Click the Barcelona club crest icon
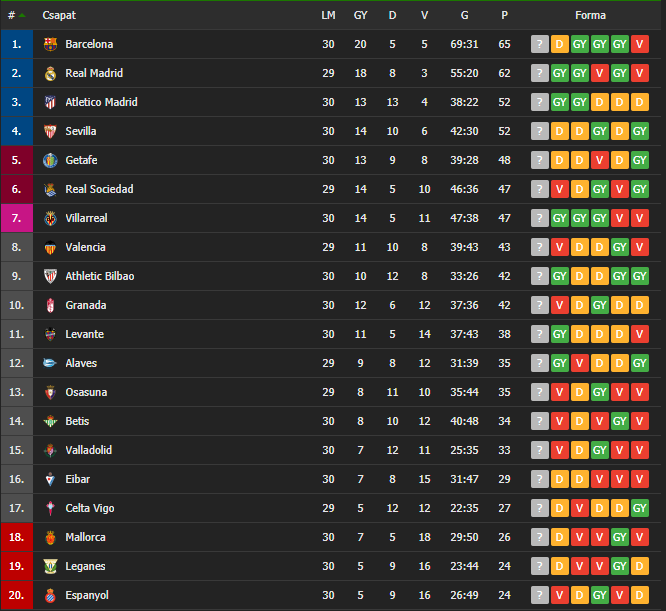Screen dimensions: 666x611 click(x=50, y=44)
